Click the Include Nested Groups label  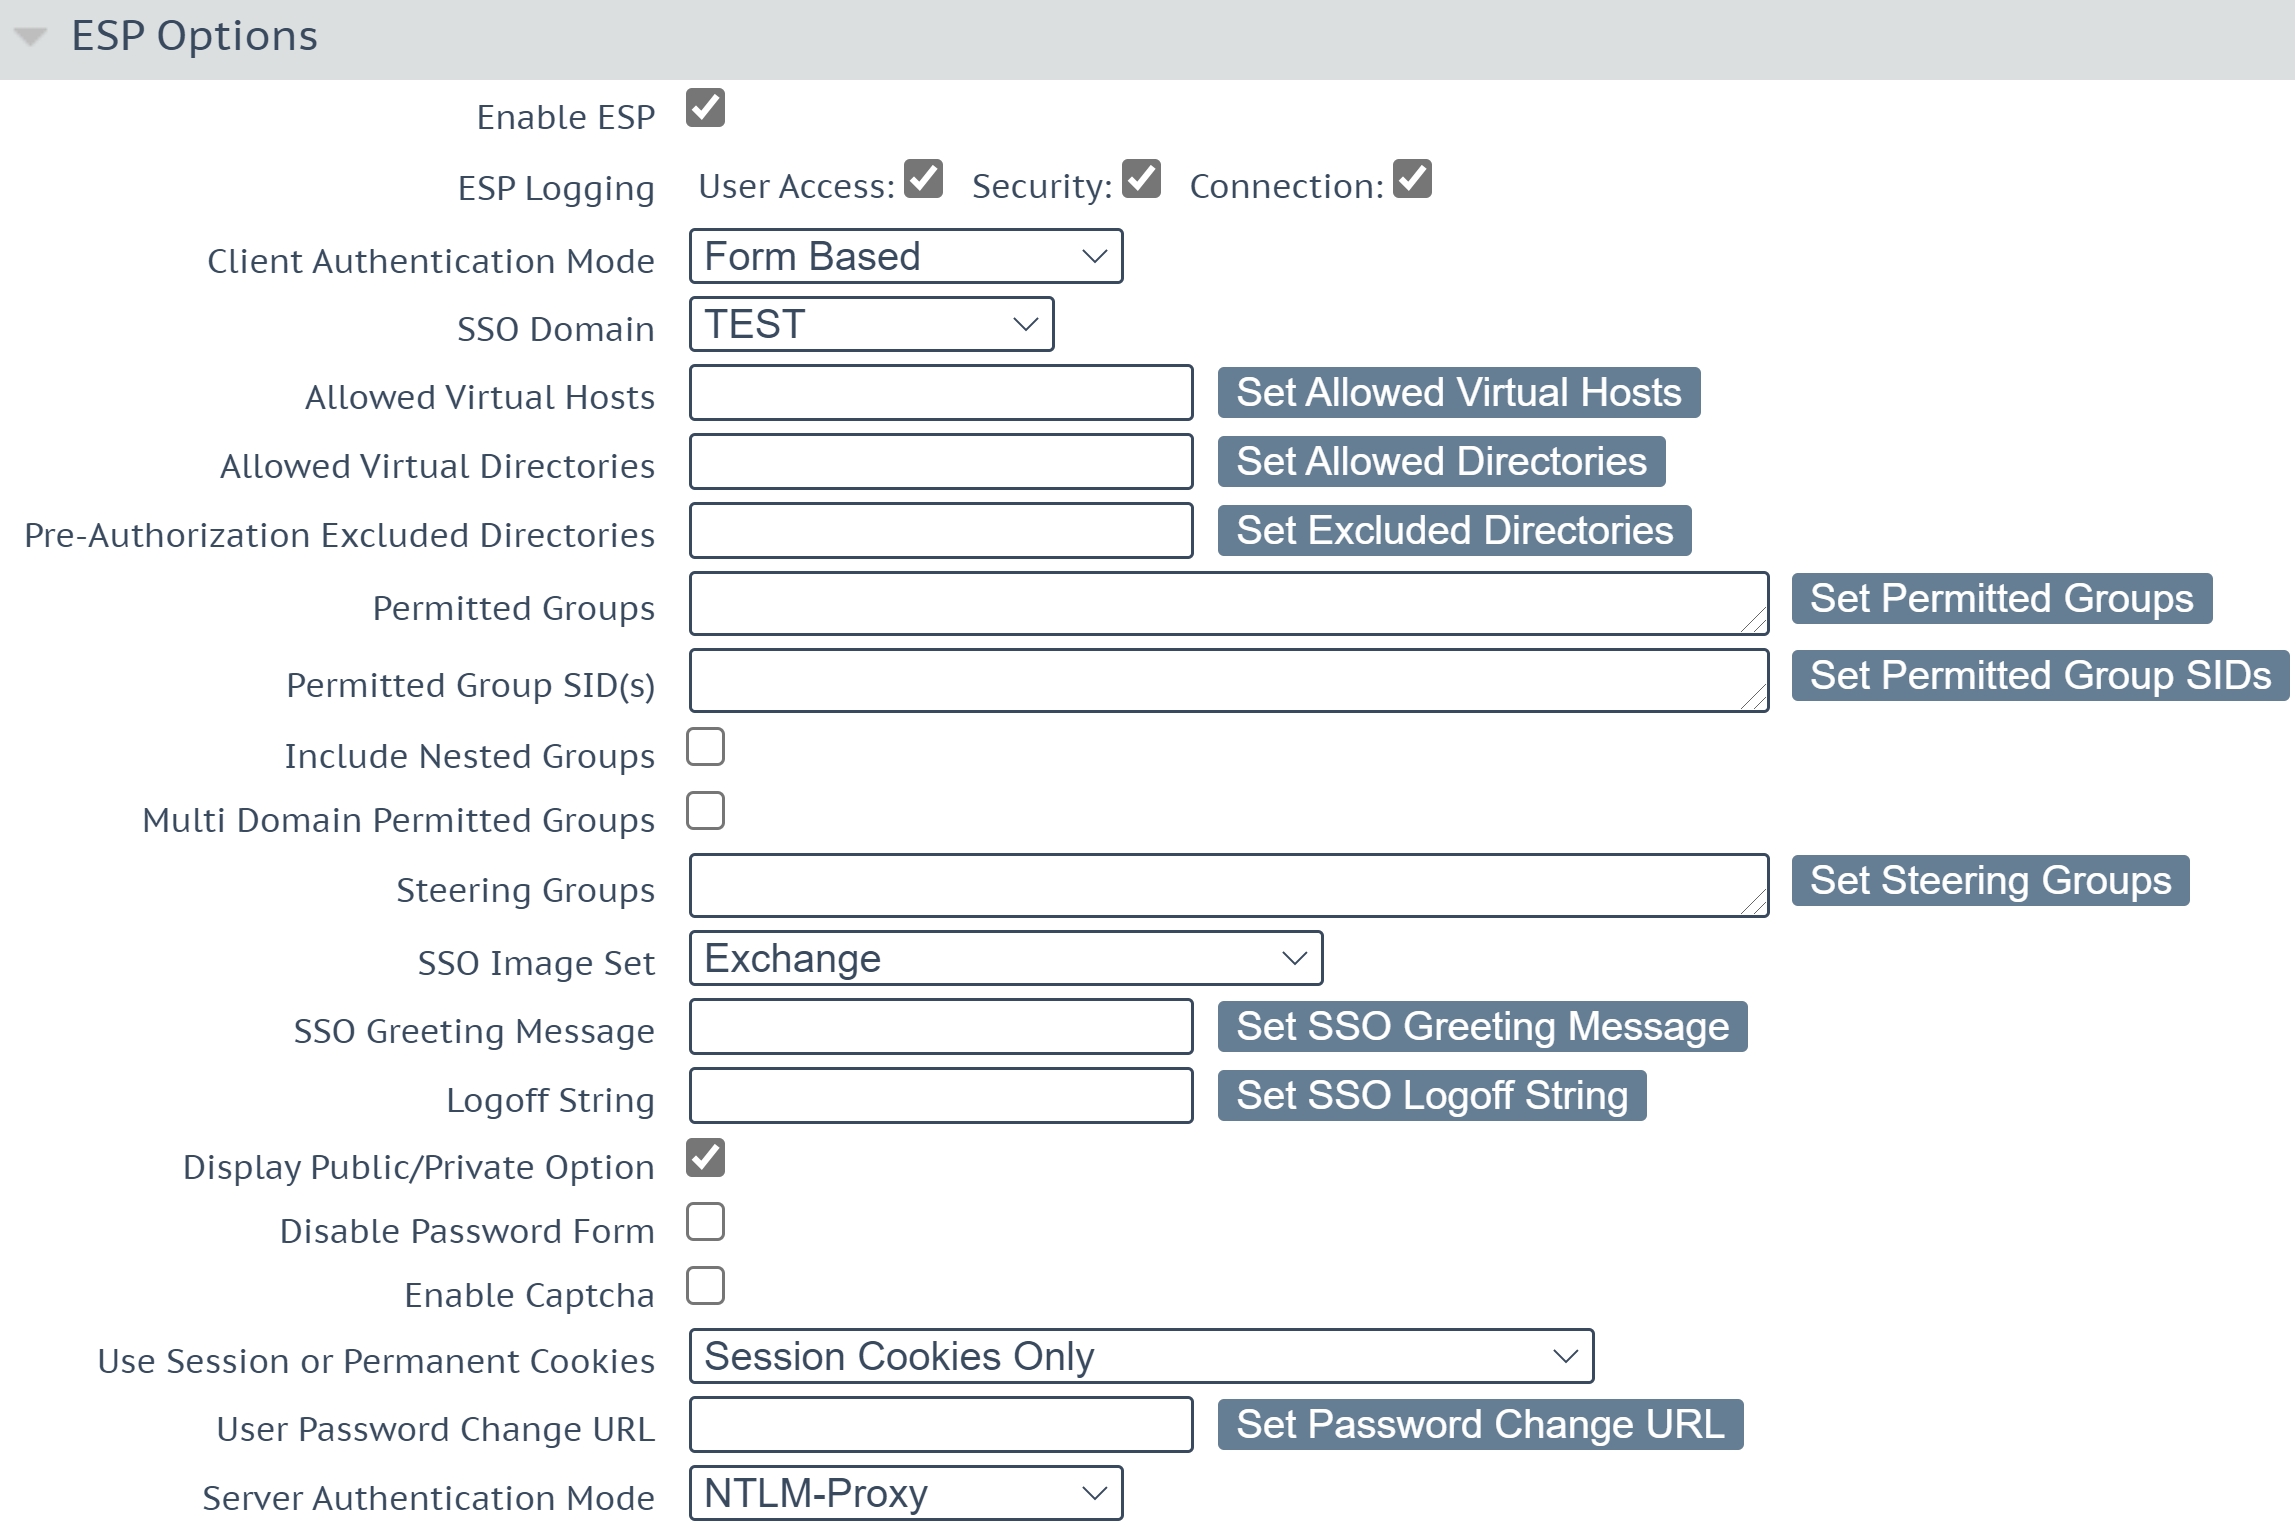(470, 757)
